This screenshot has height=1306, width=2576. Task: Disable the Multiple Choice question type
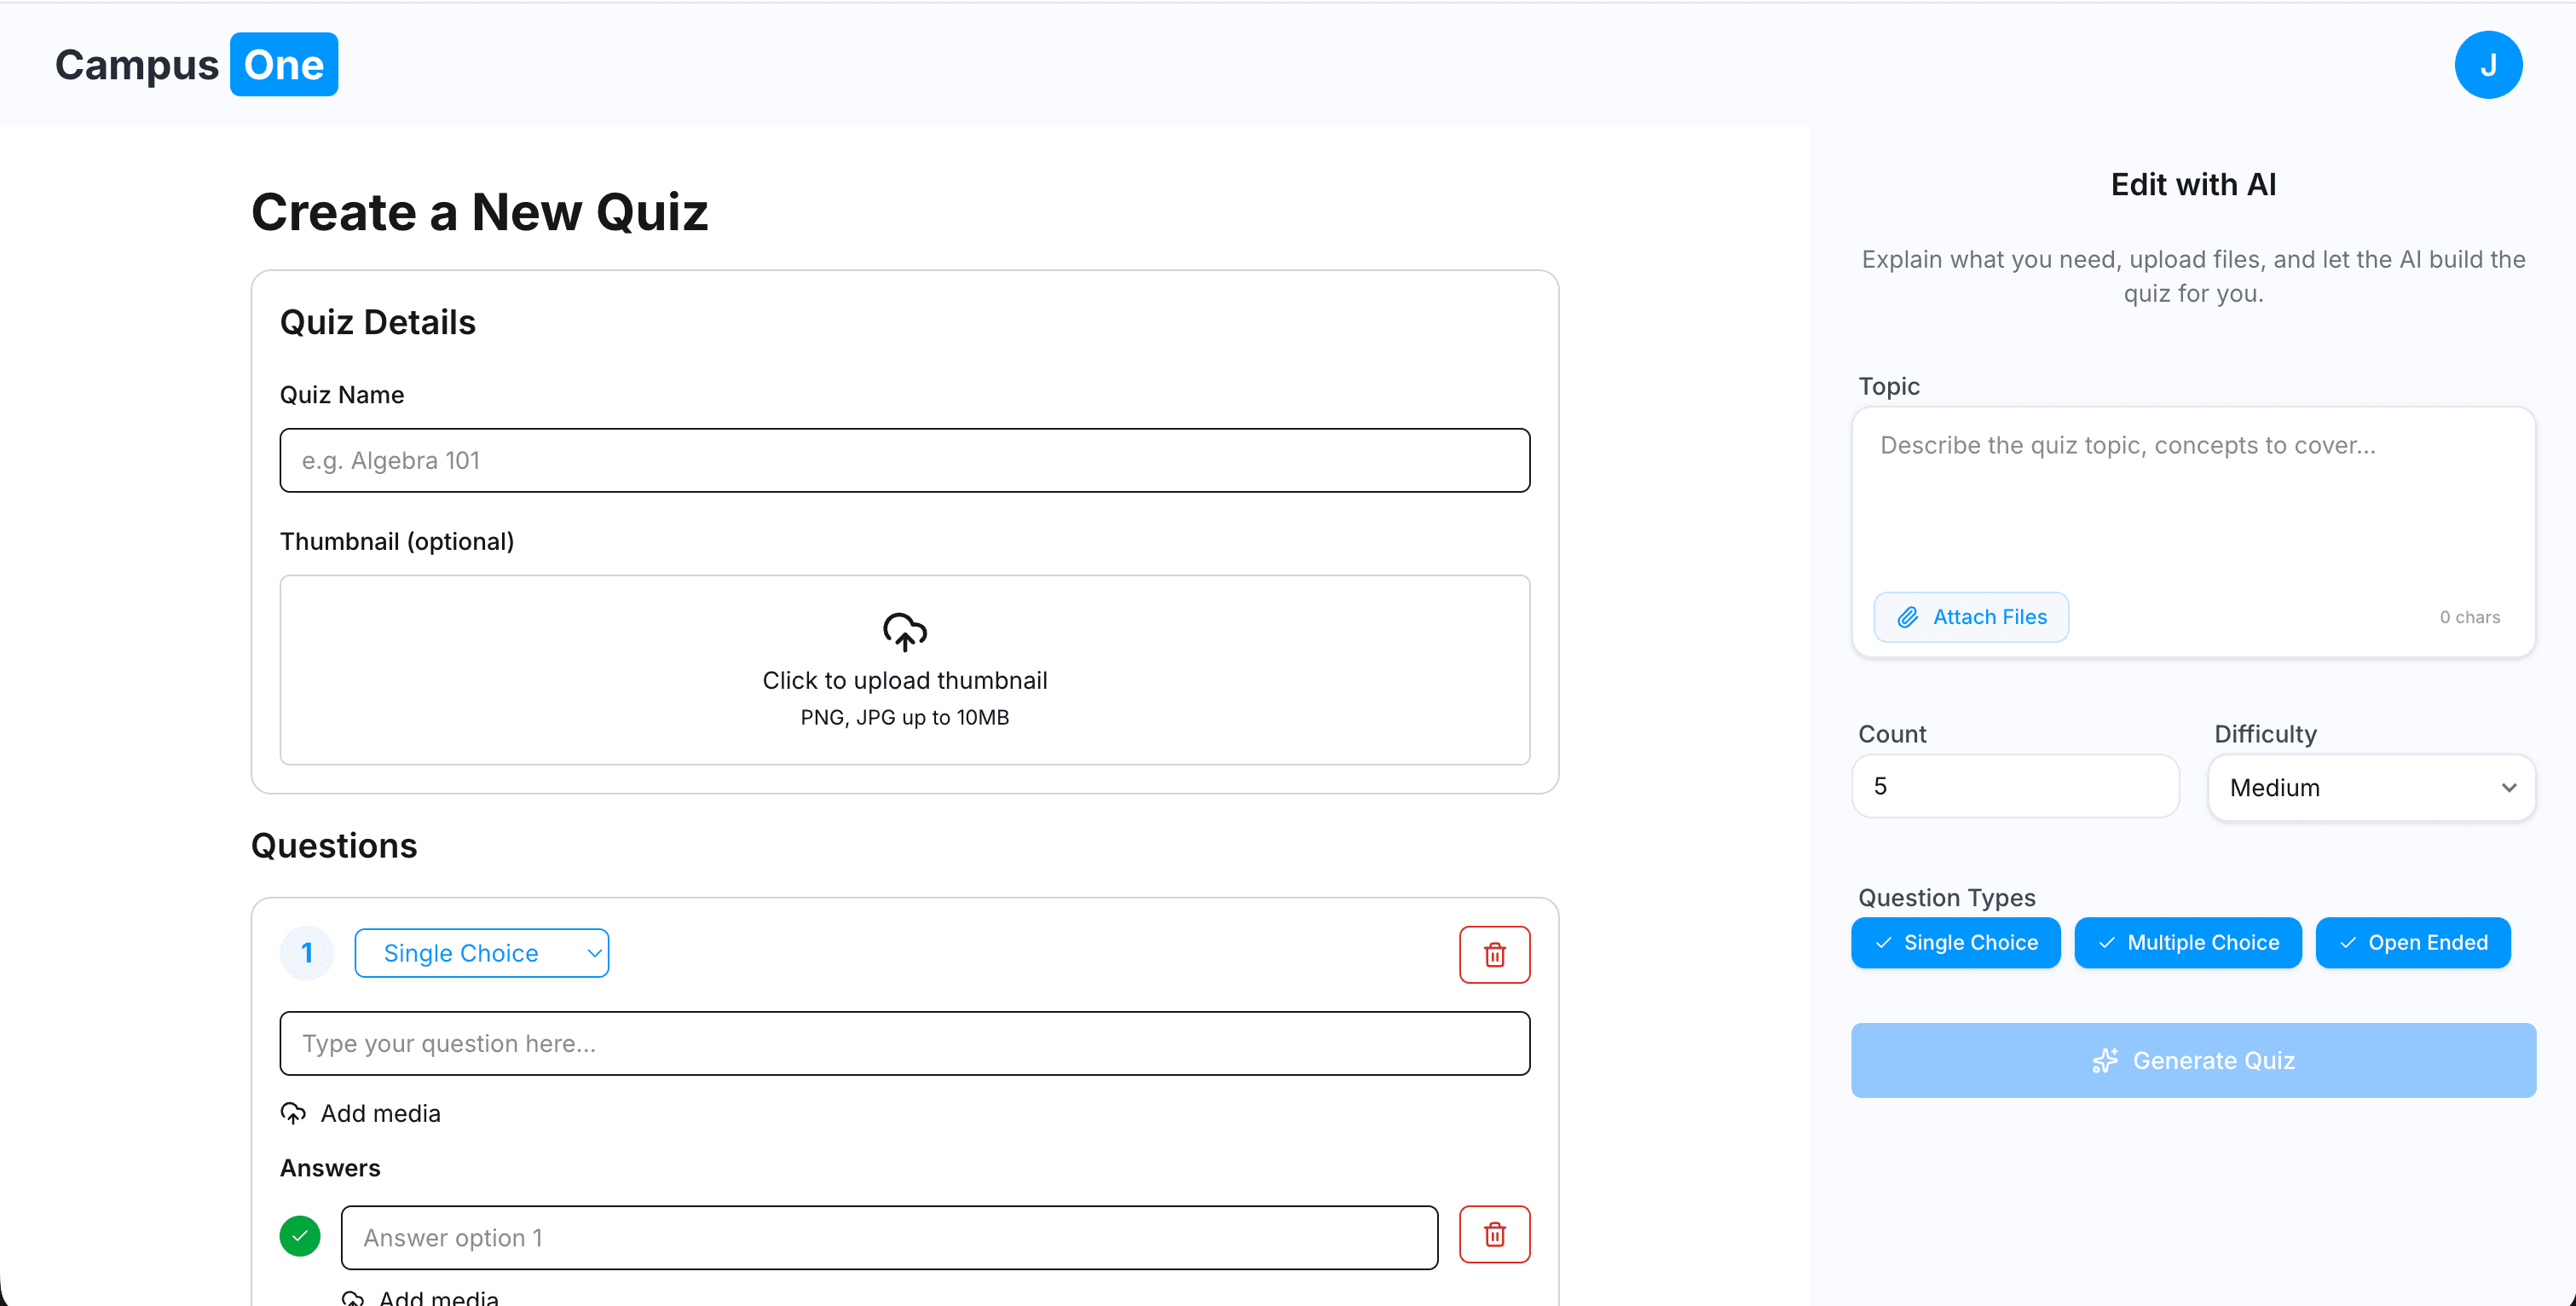(x=2188, y=942)
